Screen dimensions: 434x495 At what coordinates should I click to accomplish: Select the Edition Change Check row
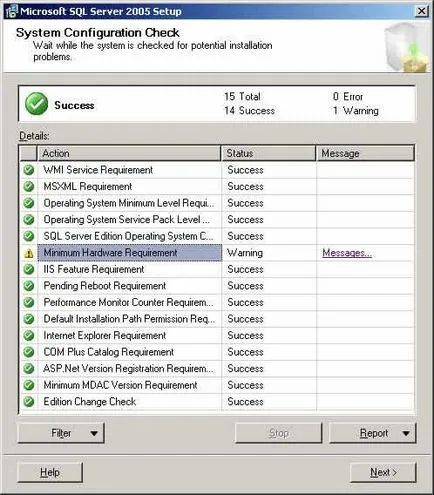tap(217, 402)
